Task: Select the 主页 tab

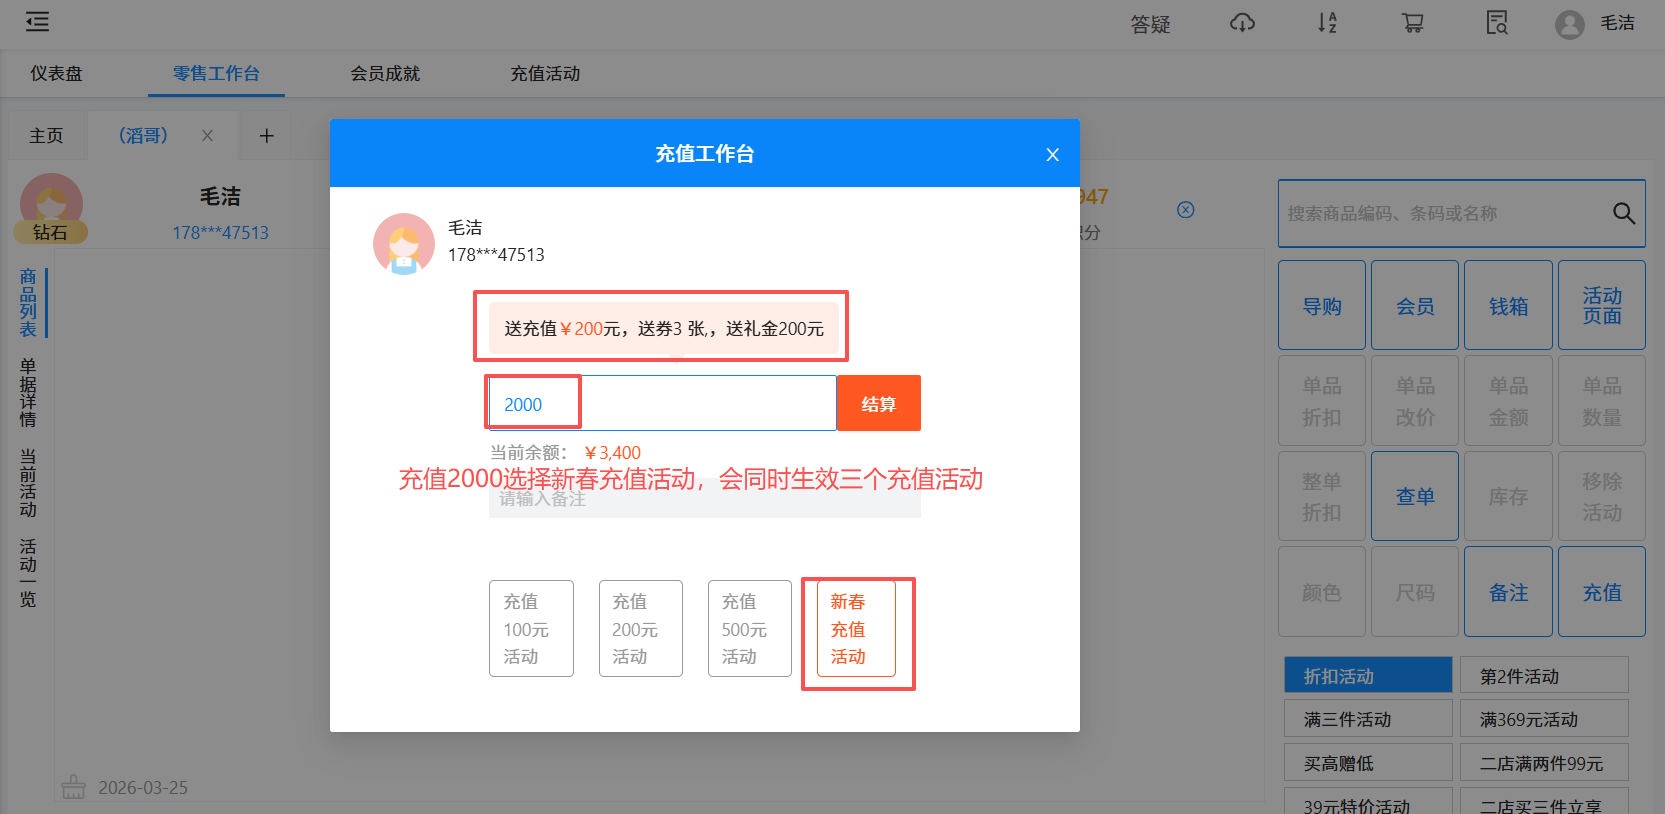Action: click(46, 135)
